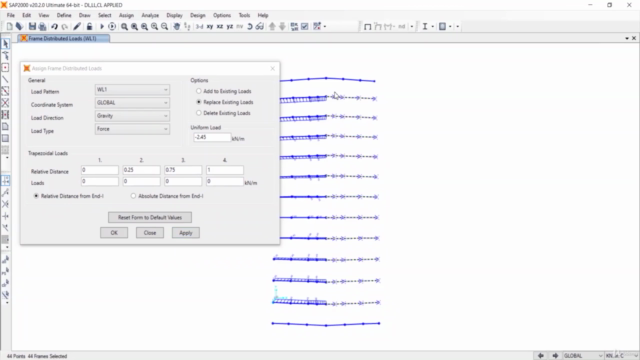
Task: Click the Rotate 3D view icon
Action: click(250, 27)
